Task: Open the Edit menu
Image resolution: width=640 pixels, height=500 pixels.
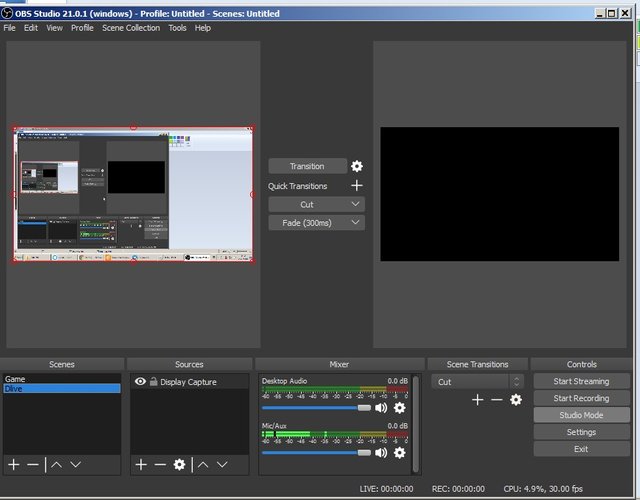Action: tap(31, 28)
